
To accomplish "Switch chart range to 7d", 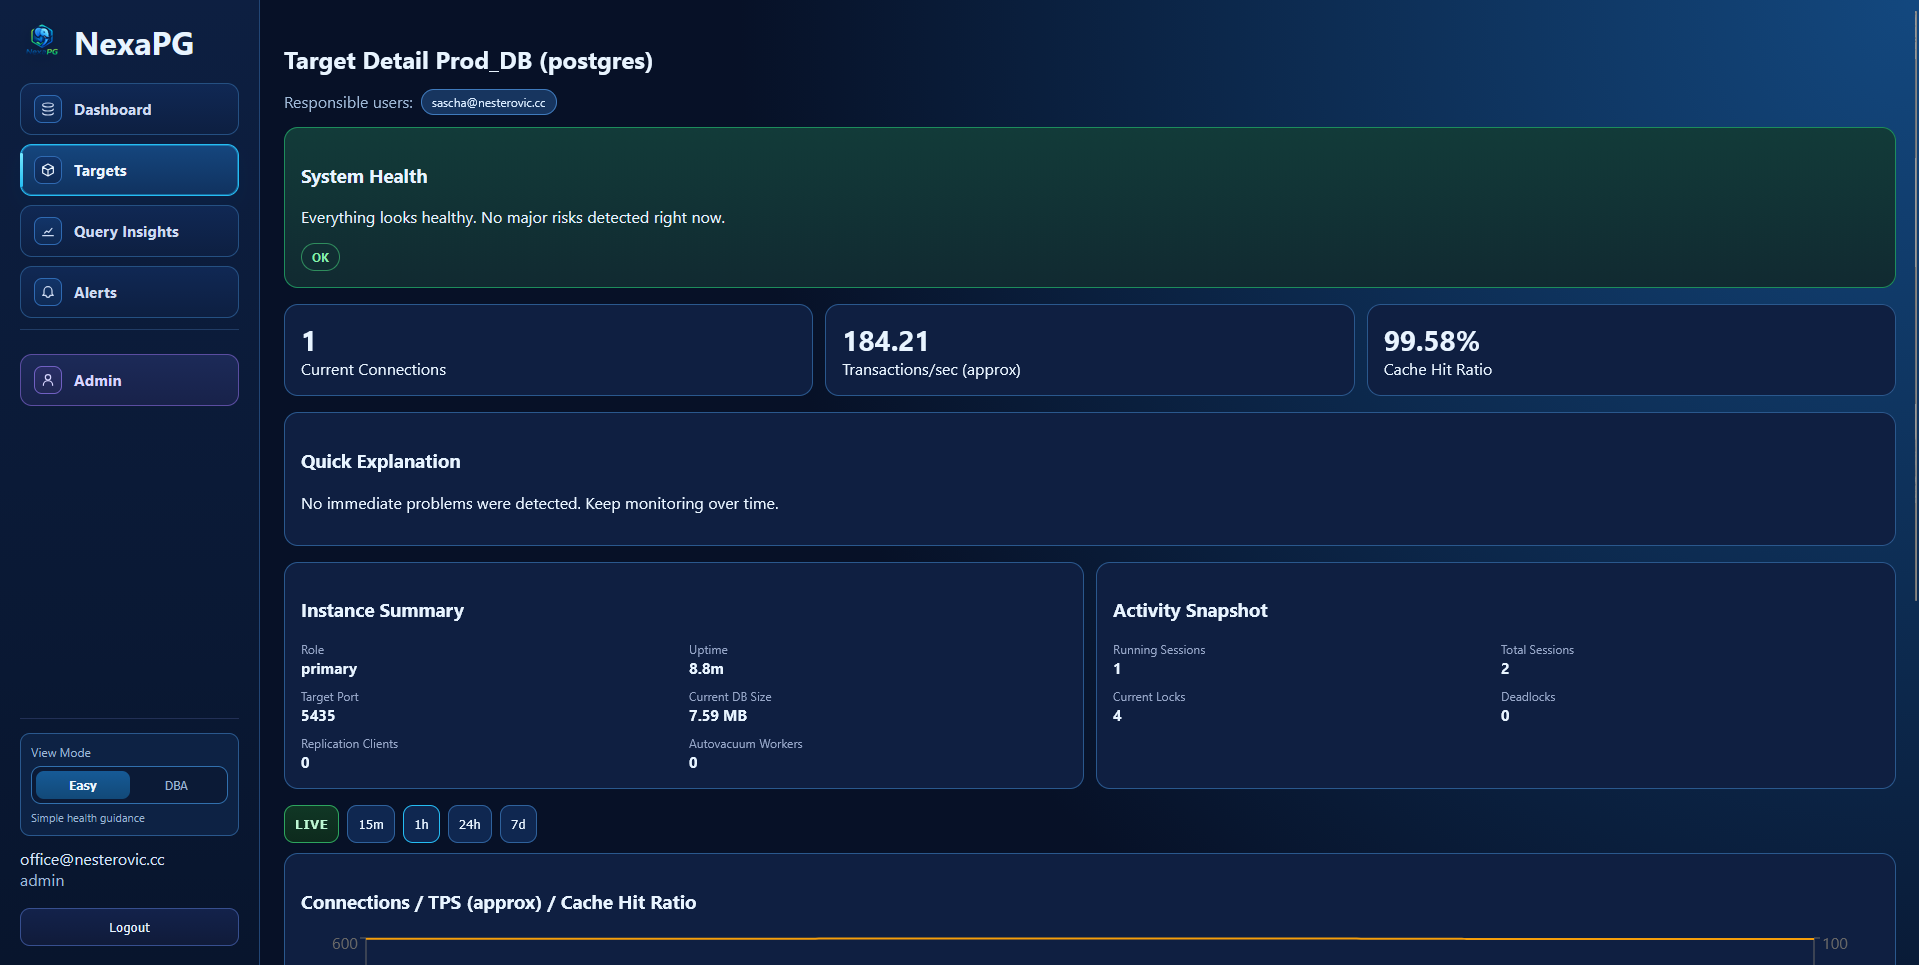I will 518,825.
